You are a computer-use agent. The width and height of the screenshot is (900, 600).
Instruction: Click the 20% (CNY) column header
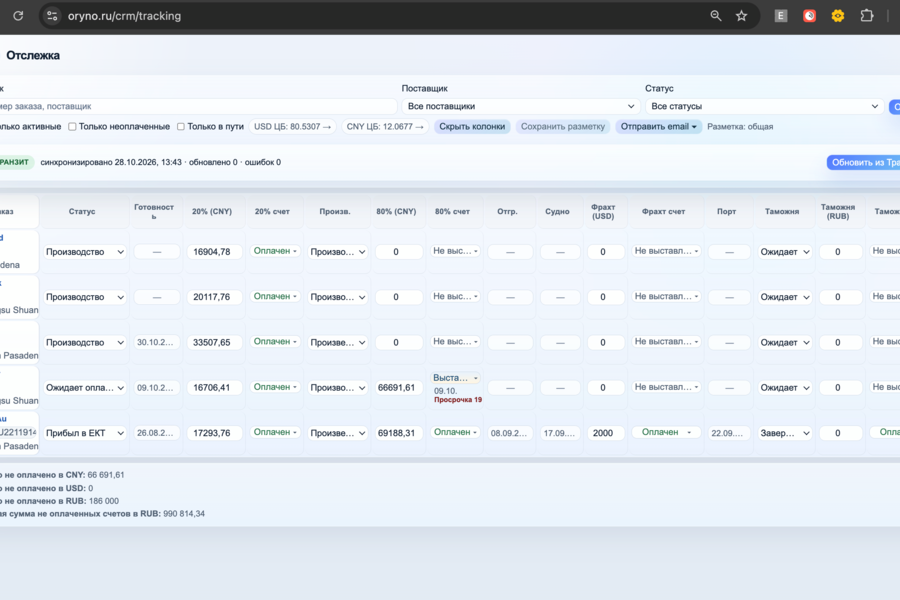[212, 211]
